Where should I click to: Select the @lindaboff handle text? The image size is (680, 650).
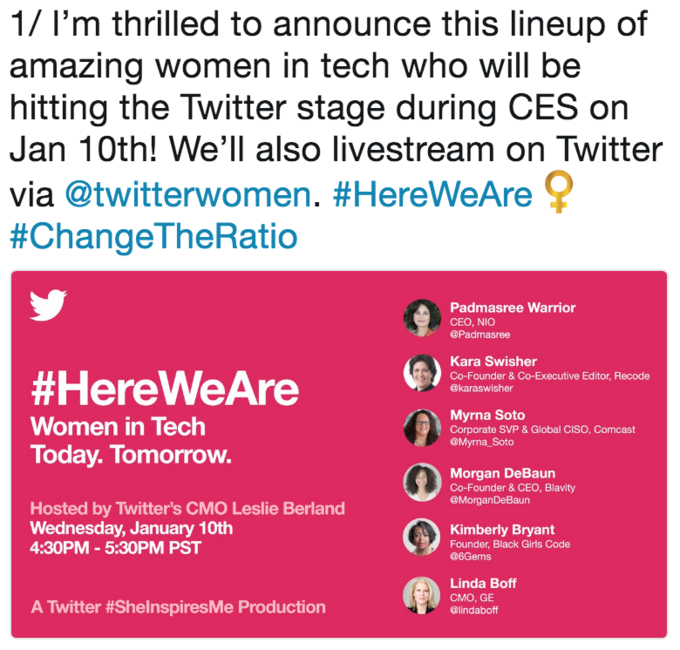(x=474, y=610)
